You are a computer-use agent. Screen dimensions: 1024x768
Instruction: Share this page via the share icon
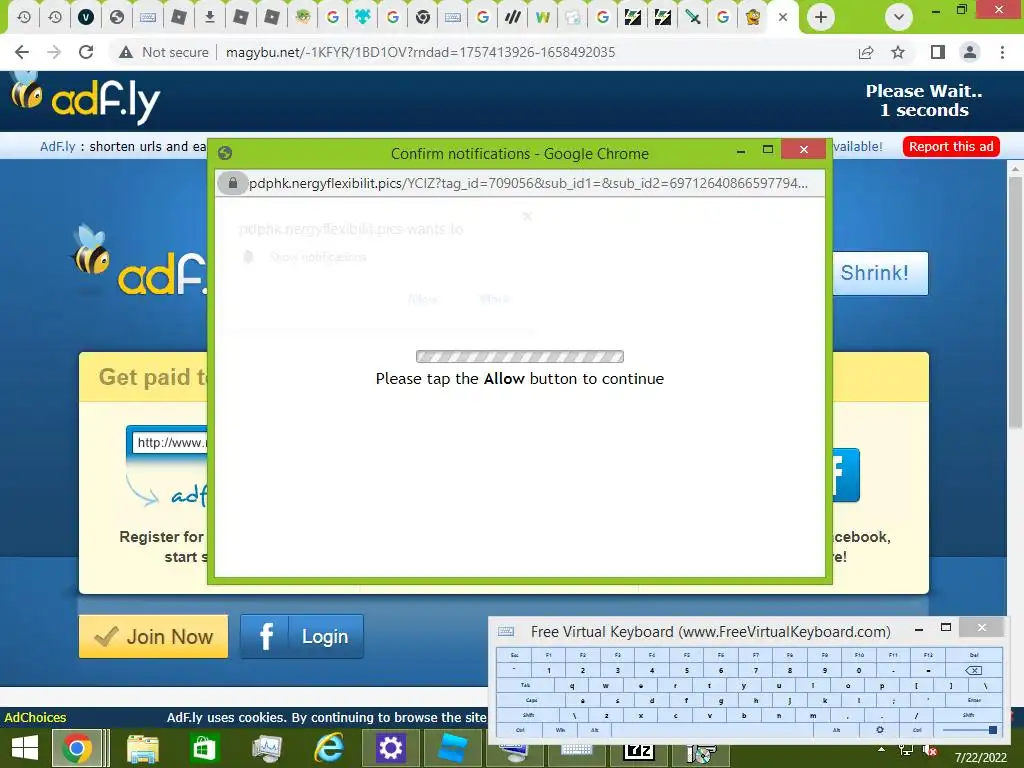866,52
